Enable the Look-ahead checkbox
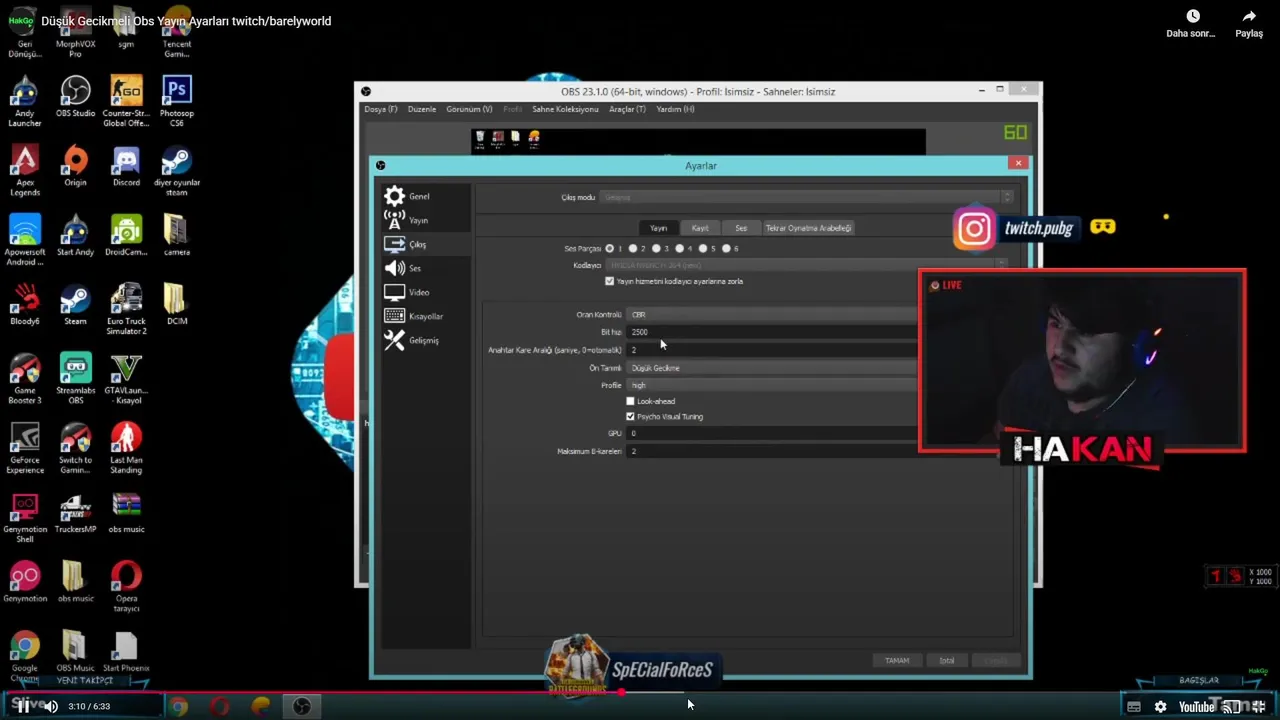The height and width of the screenshot is (720, 1280). coord(630,401)
